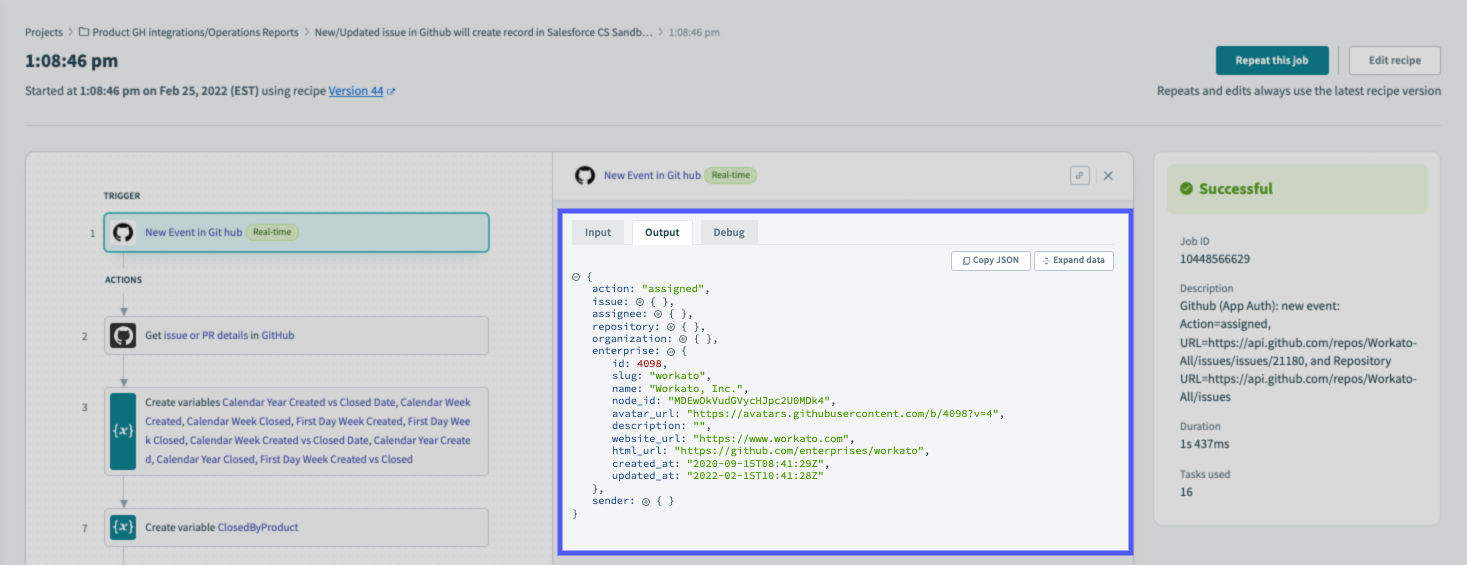Expand the issue object in JSON output

[x=640, y=301]
